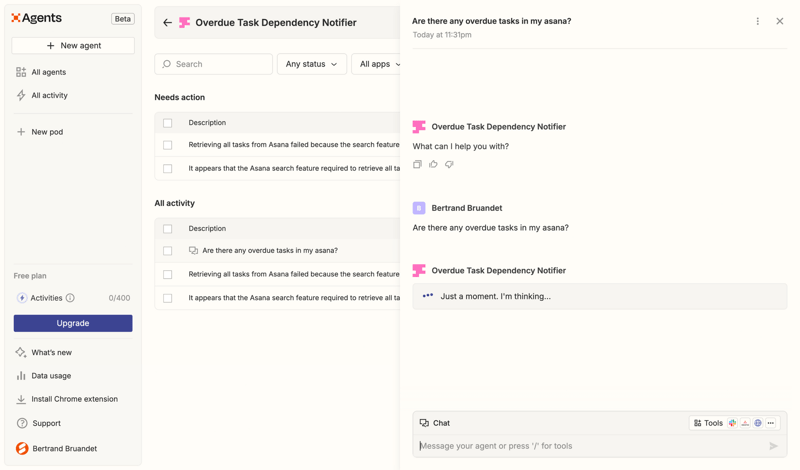Go back with the arrow icon
The image size is (800, 470).
coord(167,22)
